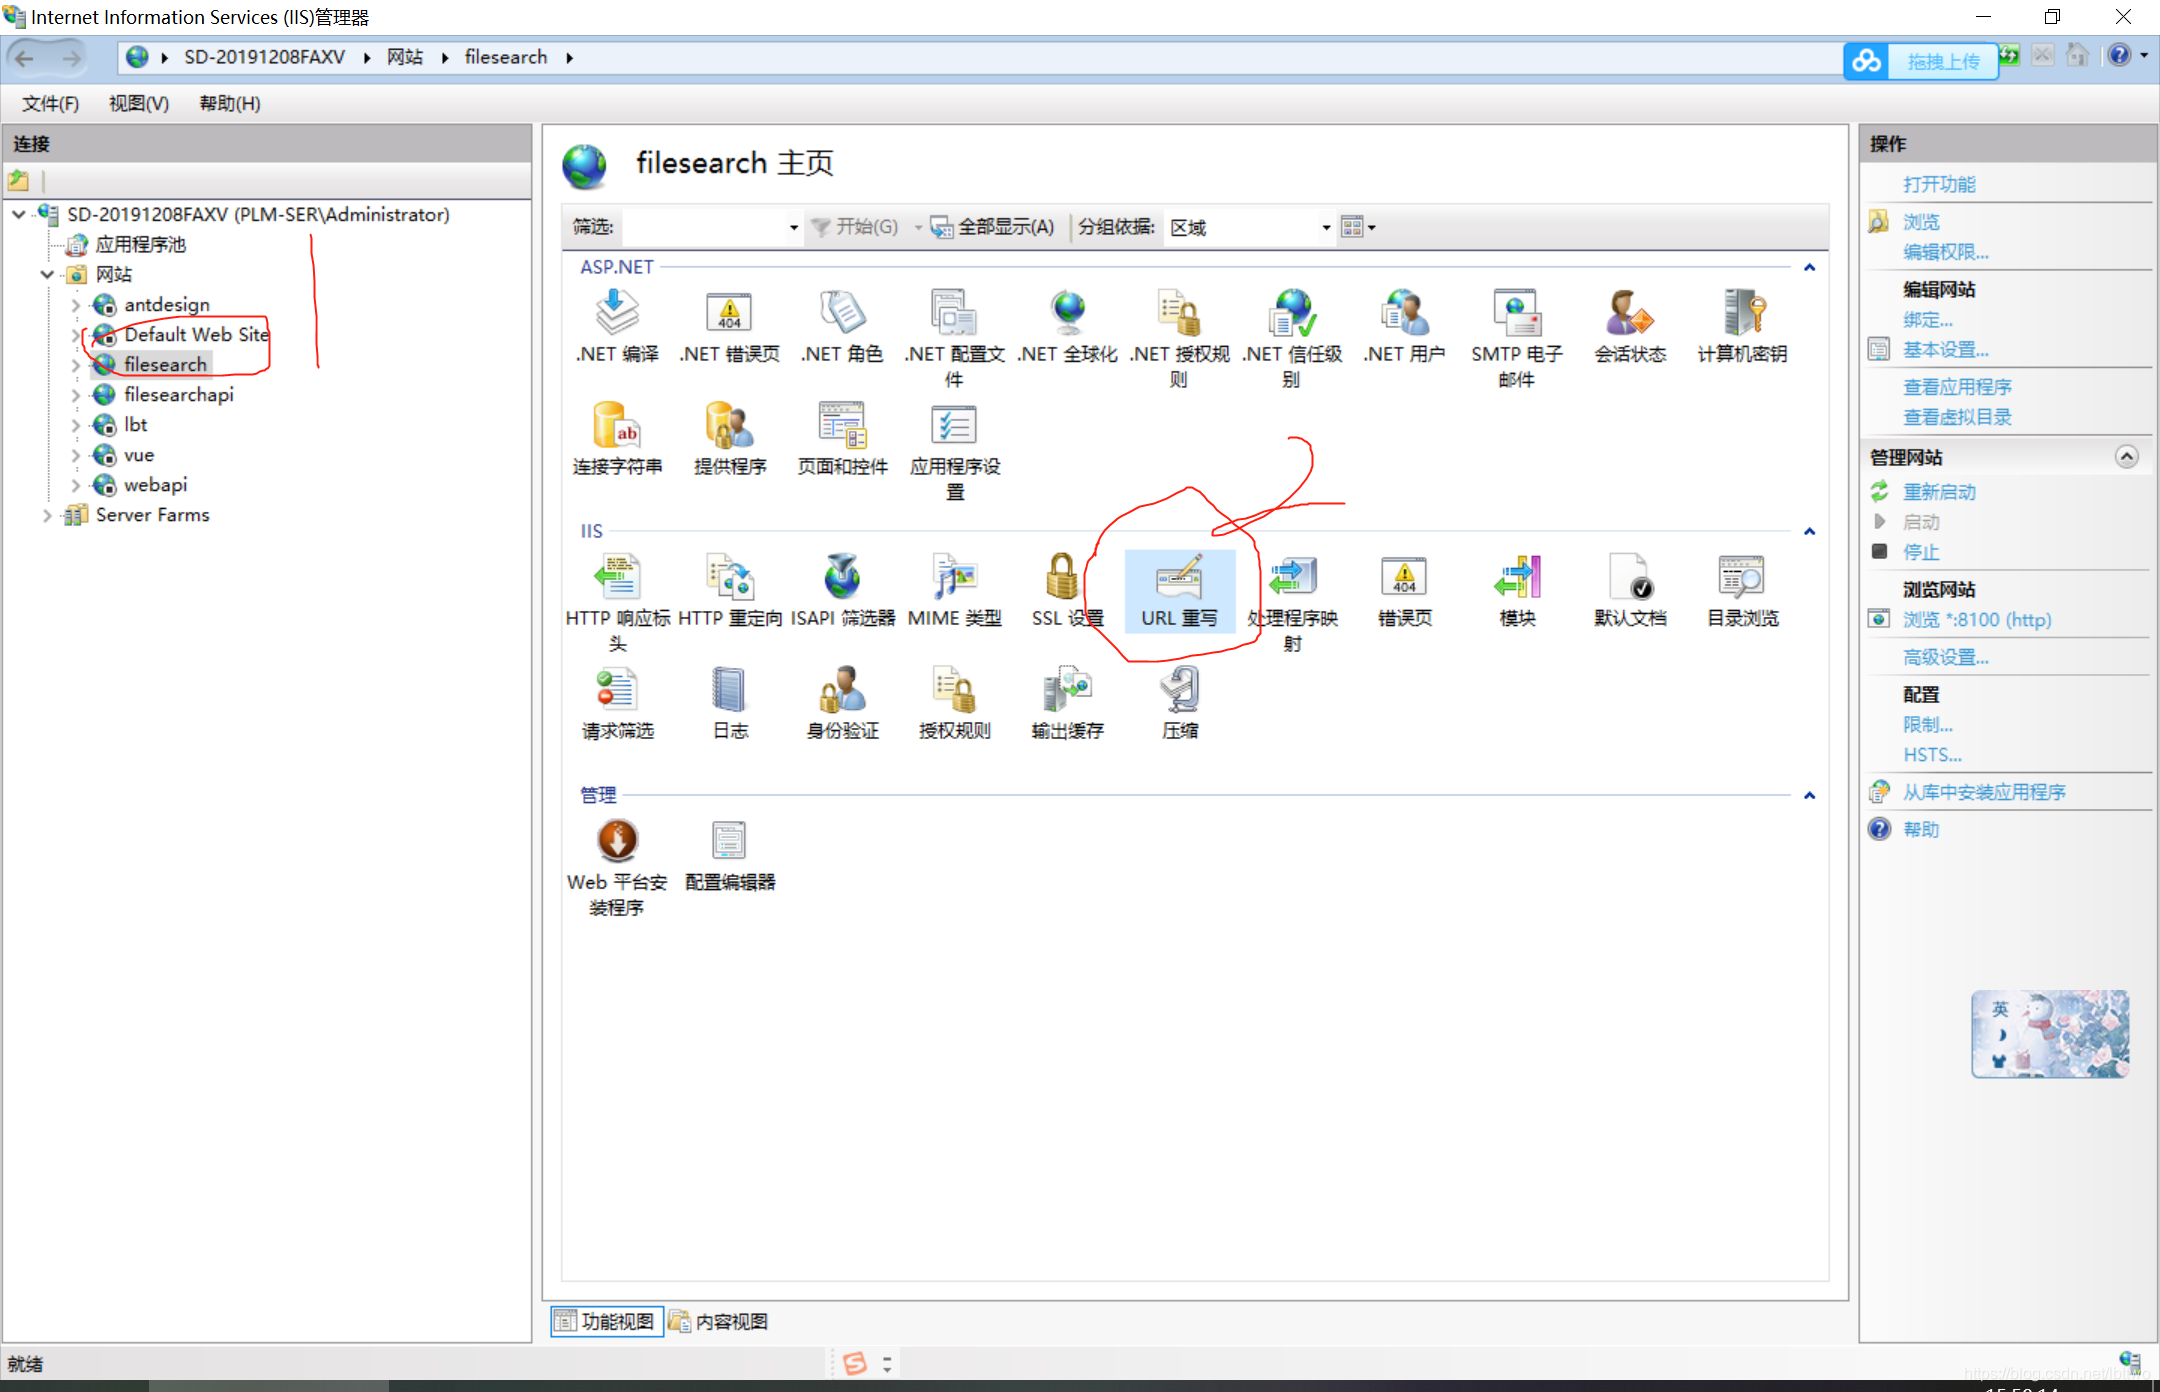Screen dimensions: 2160x1392
Task: Open the 会话状态 feature icon
Action: tap(1630, 326)
